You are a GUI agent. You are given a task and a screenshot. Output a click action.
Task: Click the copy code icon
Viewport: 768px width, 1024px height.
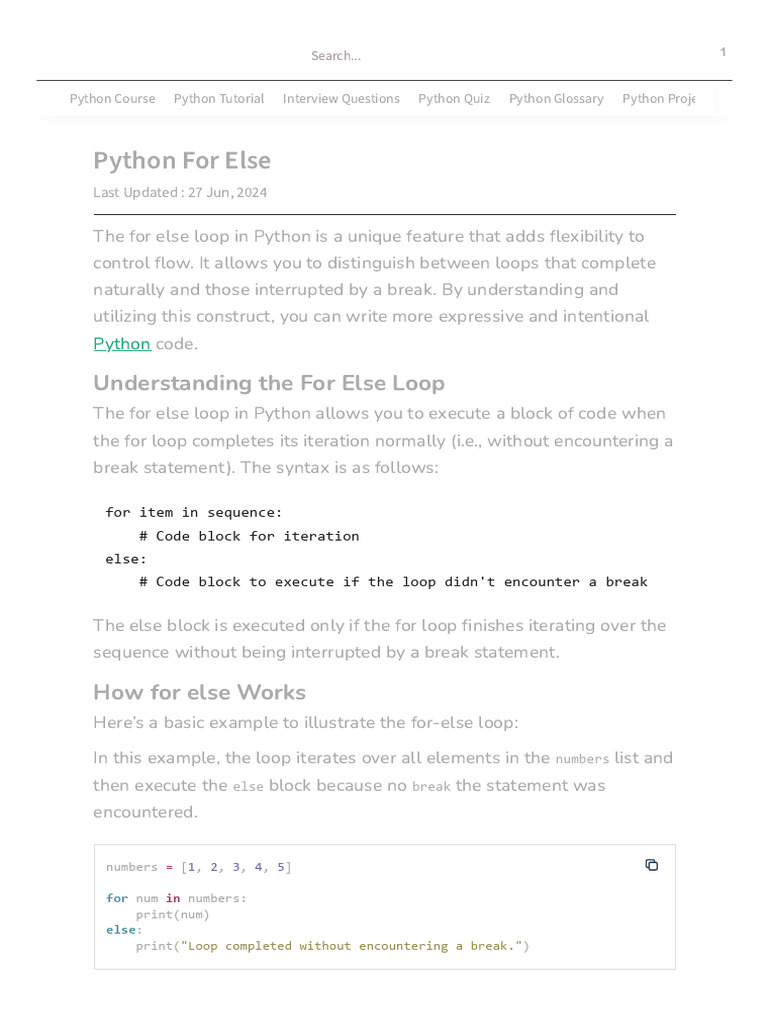[652, 865]
